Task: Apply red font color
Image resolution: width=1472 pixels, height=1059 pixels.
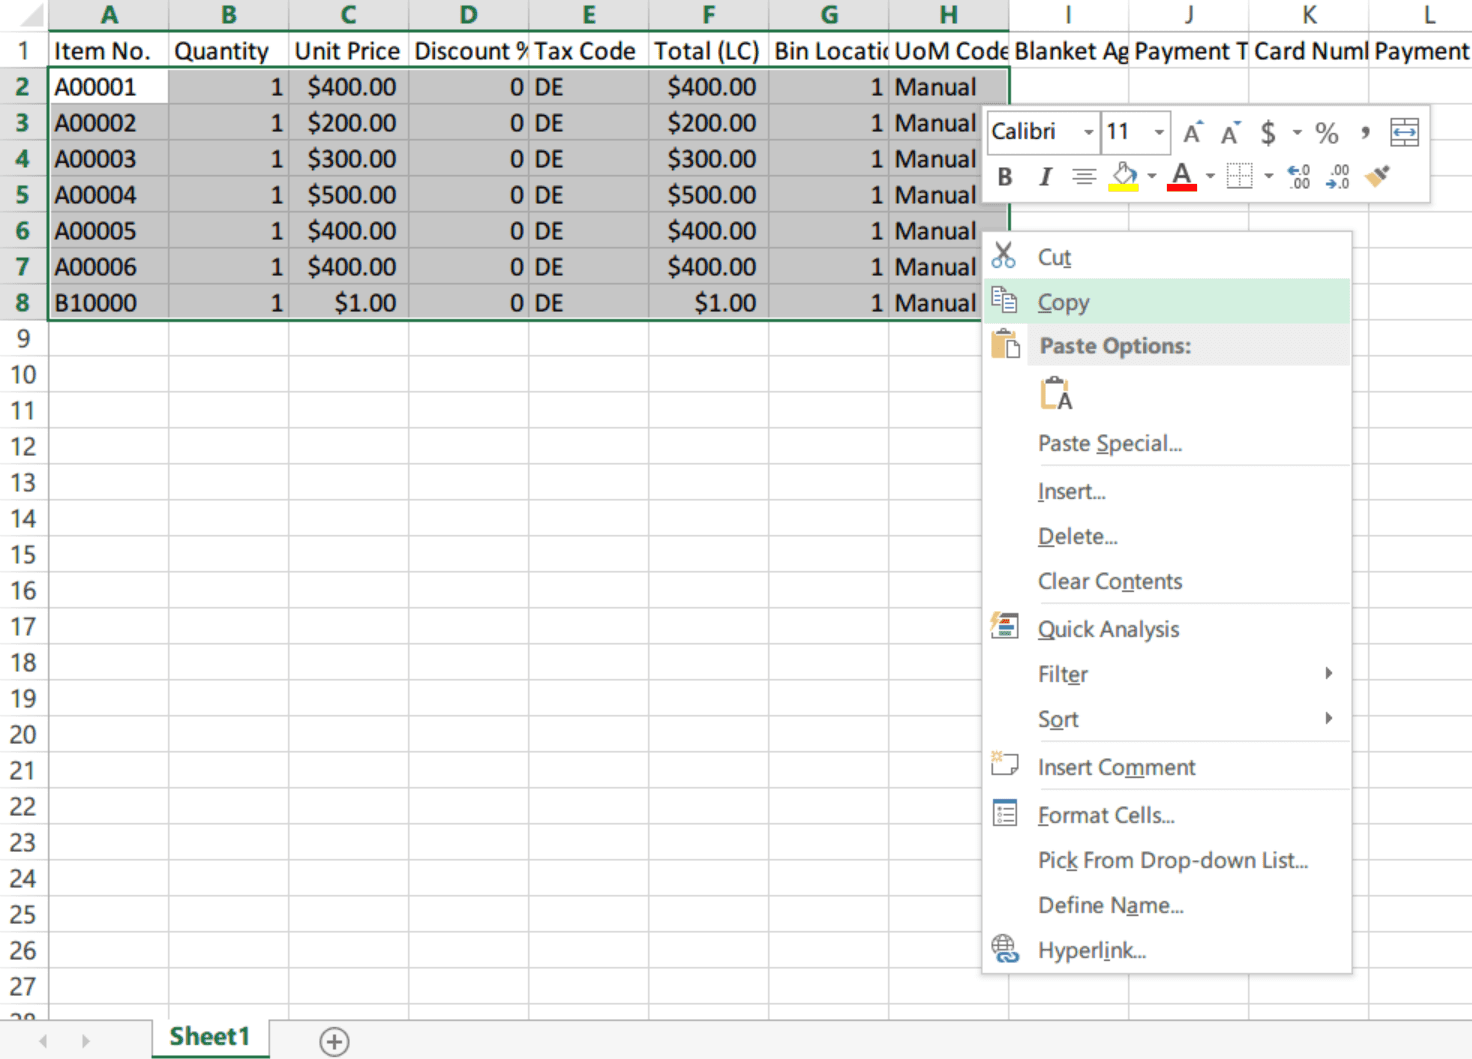Action: (1182, 177)
